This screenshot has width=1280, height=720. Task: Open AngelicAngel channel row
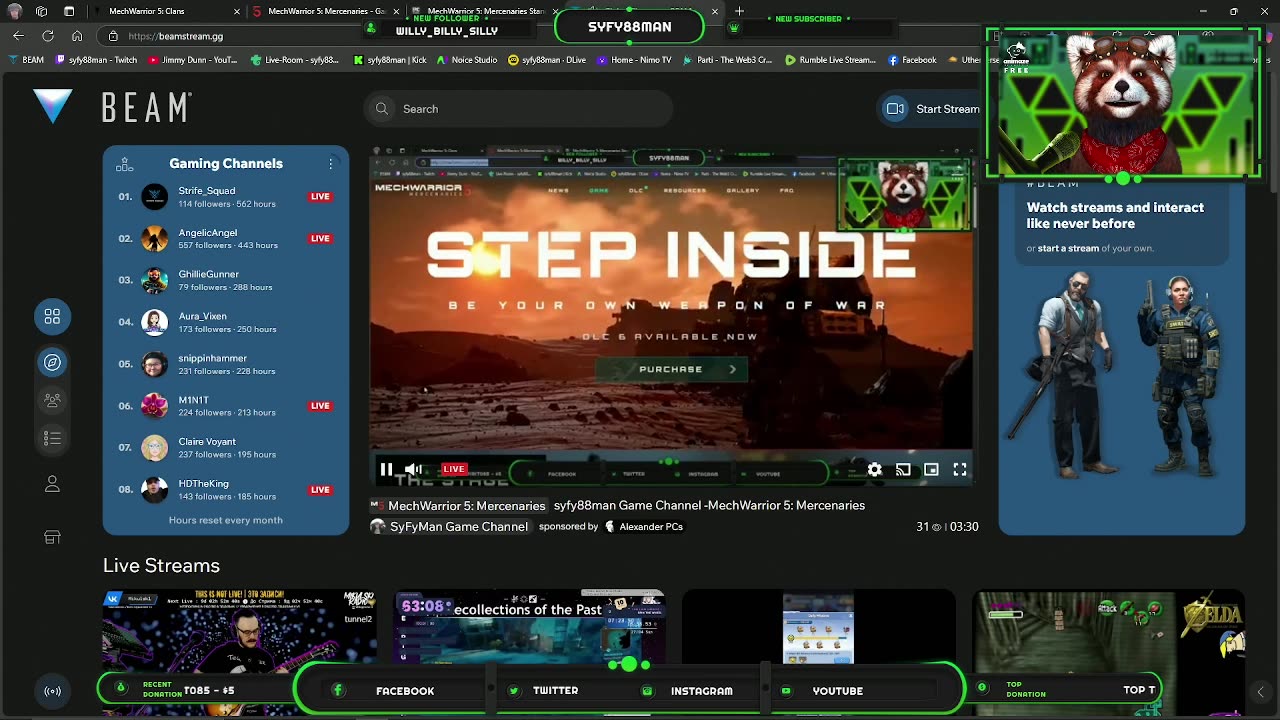[x=225, y=238]
